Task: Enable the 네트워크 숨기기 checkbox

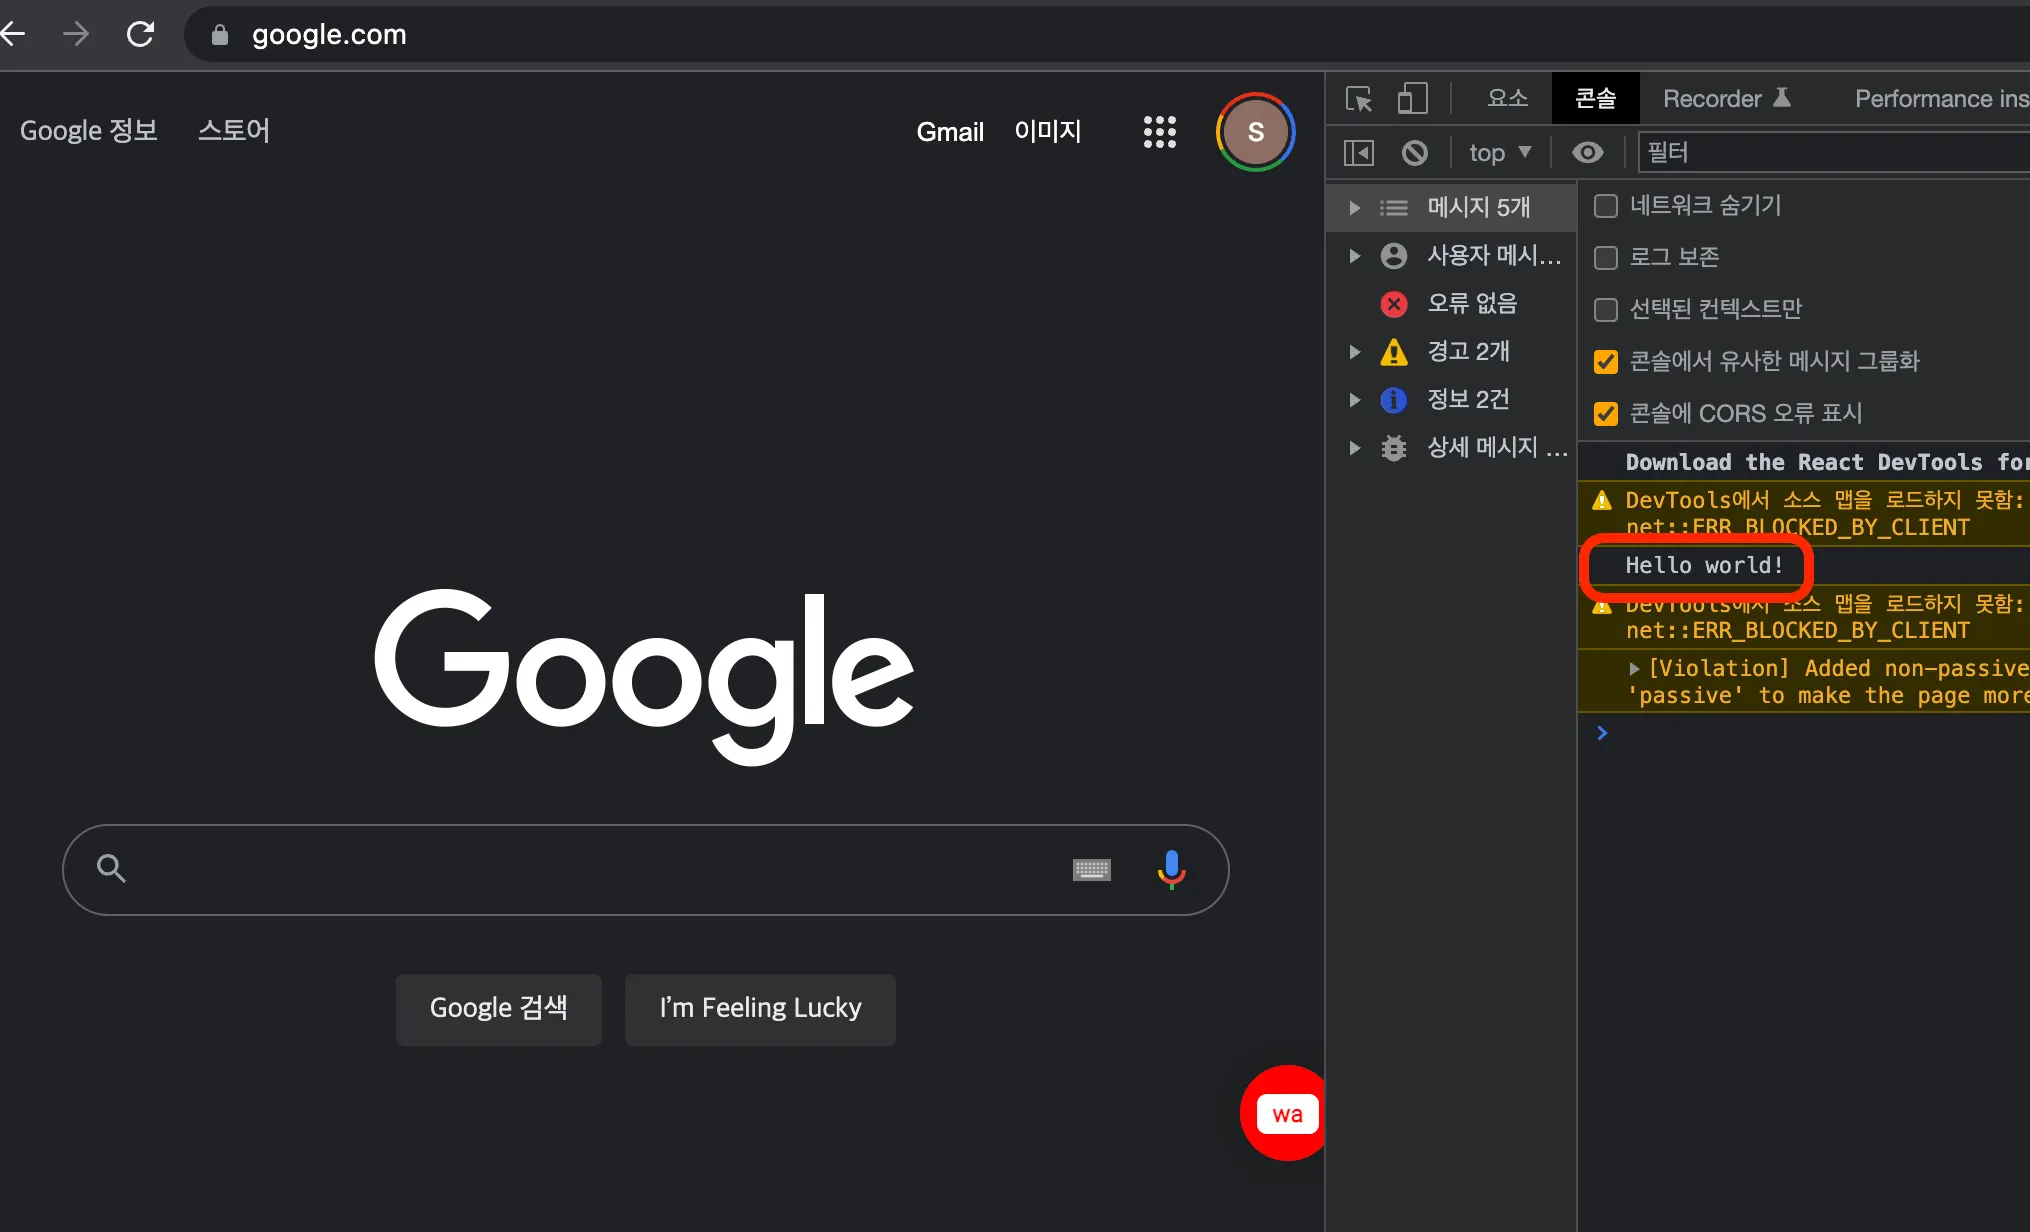Action: pos(1606,206)
